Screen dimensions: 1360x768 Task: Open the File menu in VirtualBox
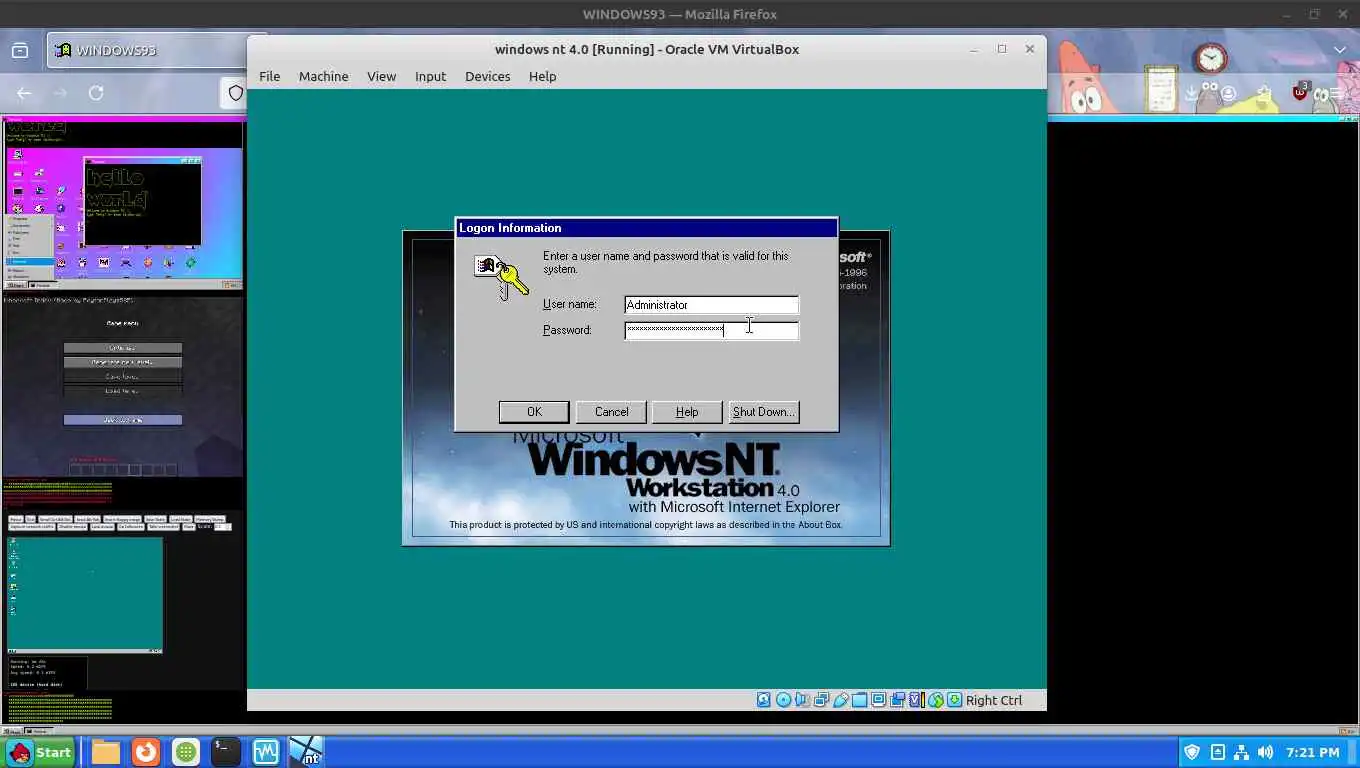coord(269,76)
